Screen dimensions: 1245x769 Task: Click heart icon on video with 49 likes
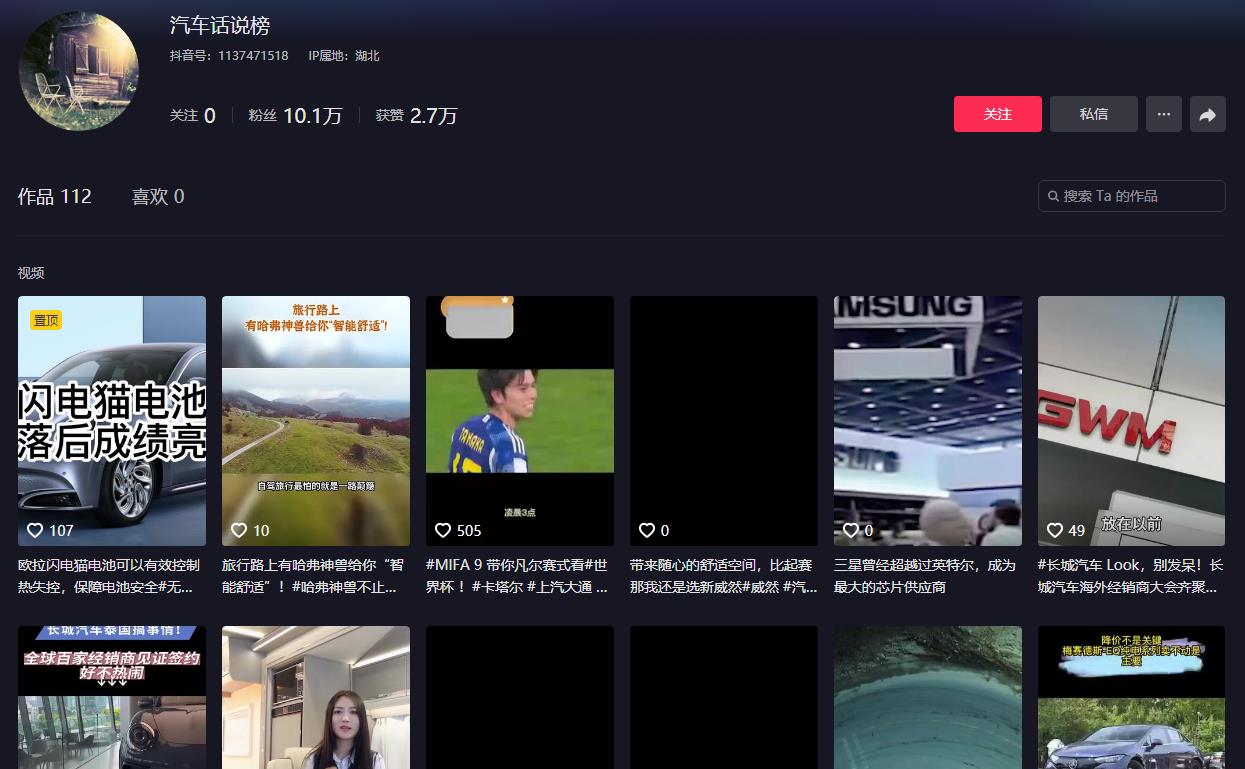[1055, 530]
